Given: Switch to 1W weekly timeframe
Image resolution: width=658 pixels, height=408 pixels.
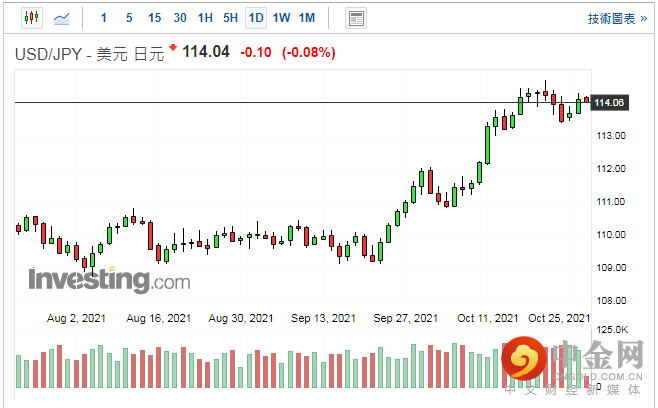Looking at the screenshot, I should [281, 18].
